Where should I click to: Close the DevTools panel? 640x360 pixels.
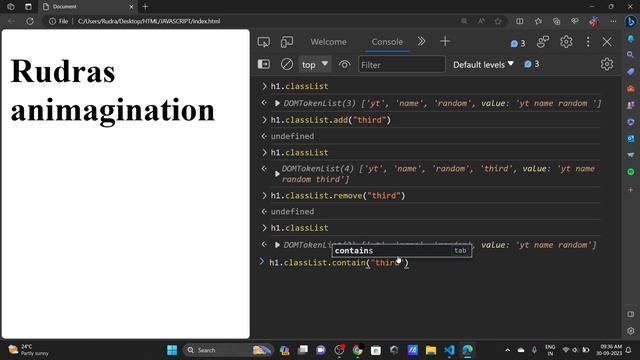[x=607, y=42]
